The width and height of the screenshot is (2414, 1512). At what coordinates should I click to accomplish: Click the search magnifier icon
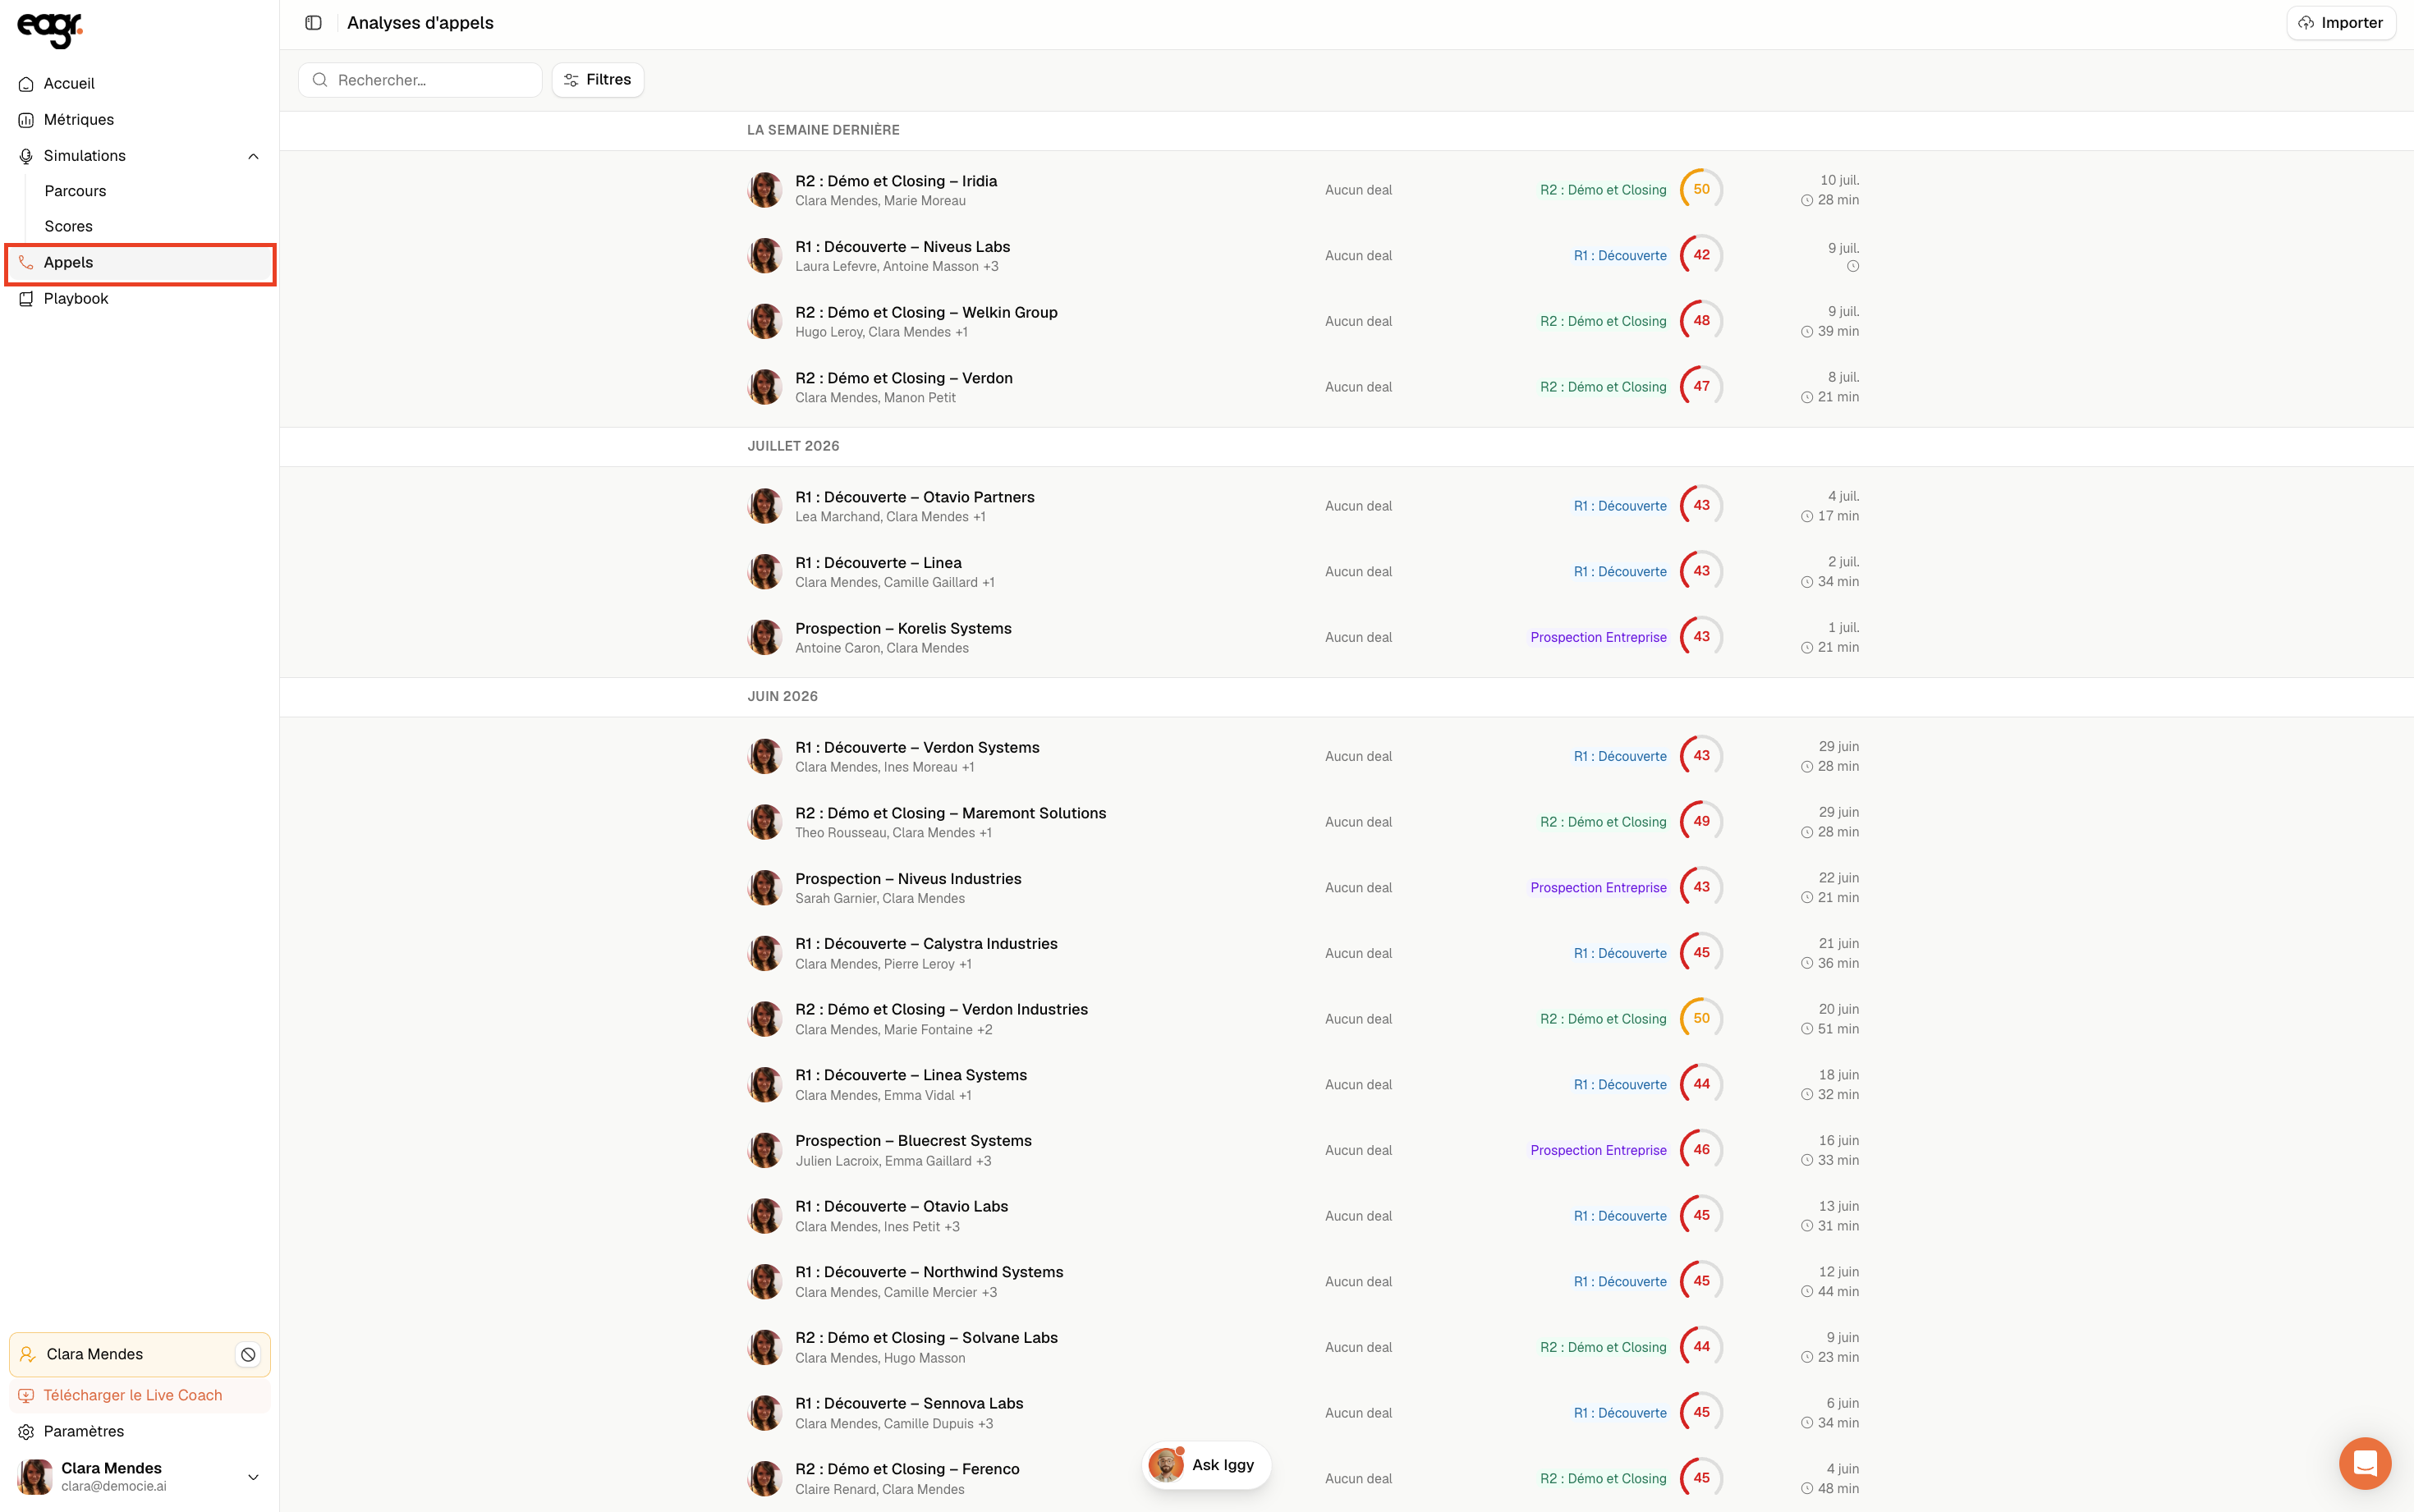(x=320, y=80)
